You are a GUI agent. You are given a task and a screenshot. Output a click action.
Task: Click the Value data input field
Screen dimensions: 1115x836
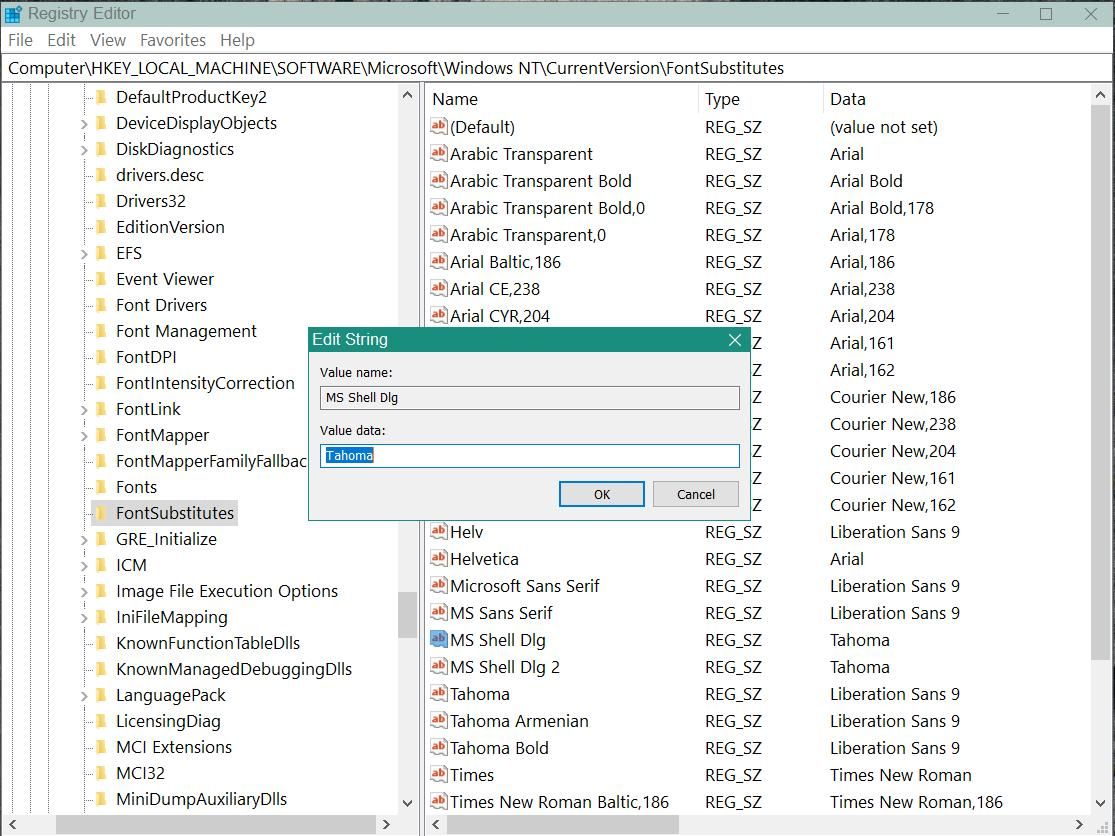click(x=530, y=456)
